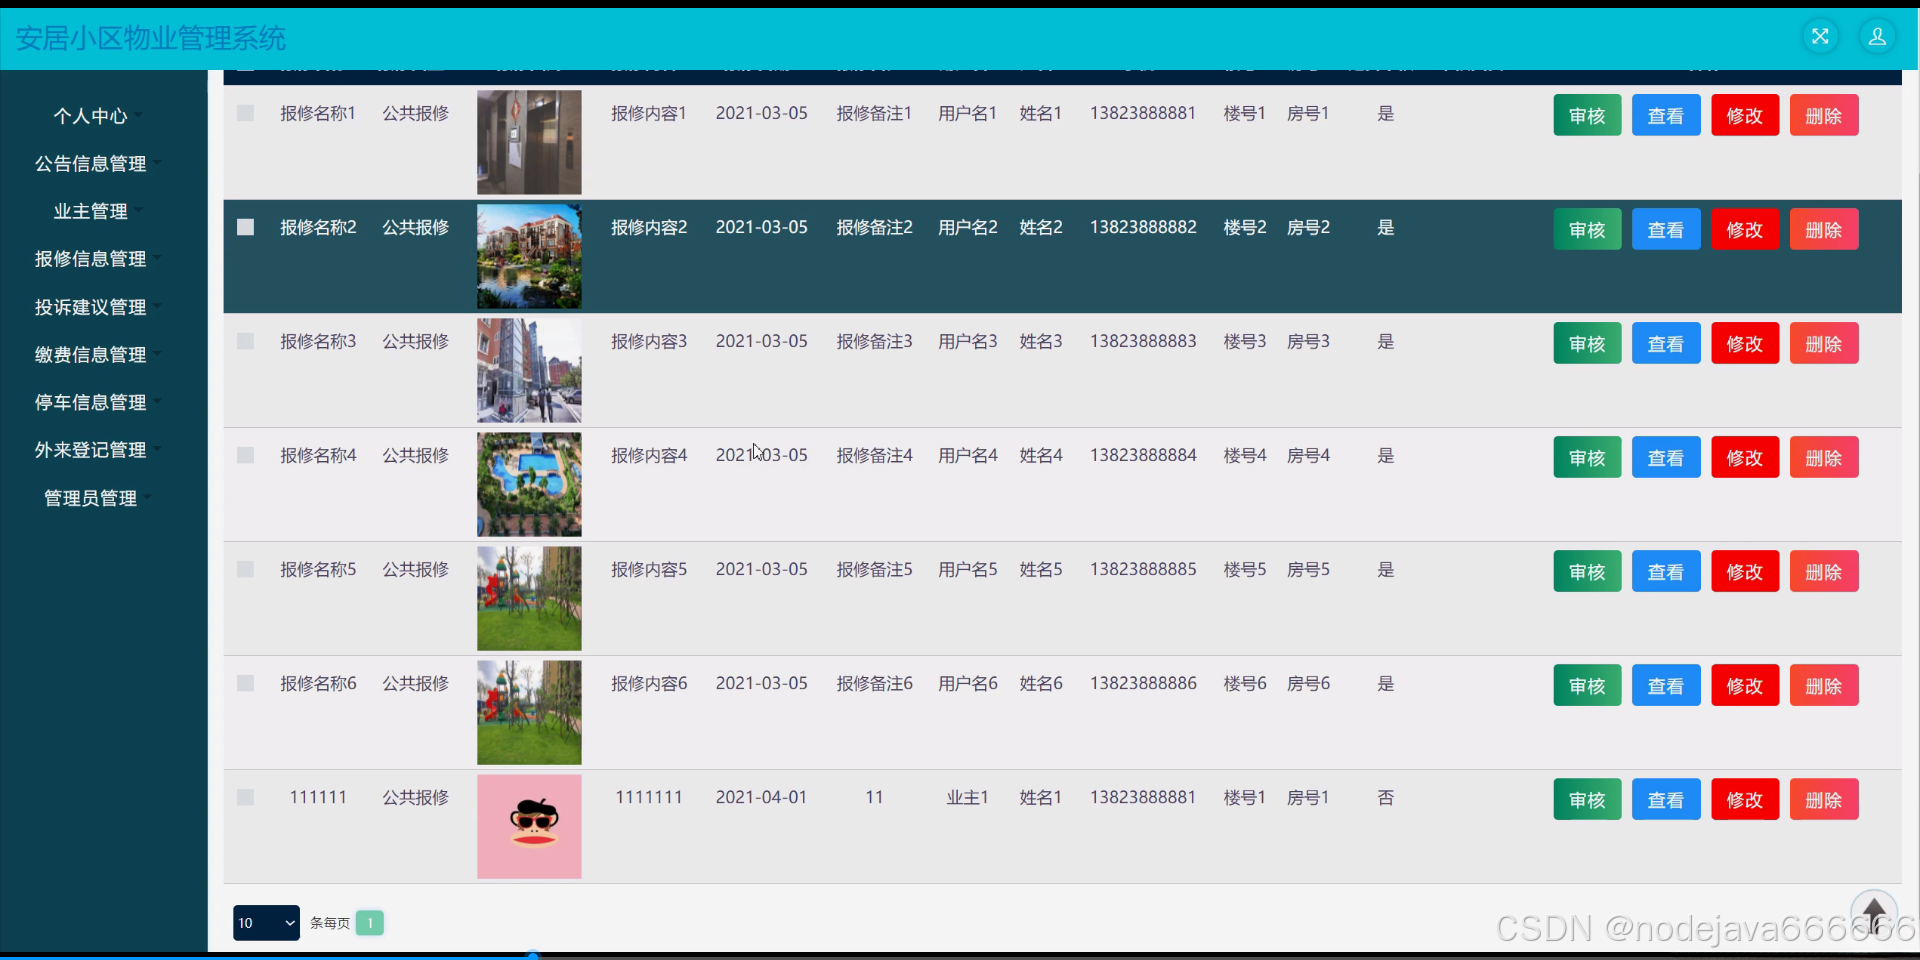Open the user profile icon in header
The height and width of the screenshot is (960, 1920).
click(1877, 37)
